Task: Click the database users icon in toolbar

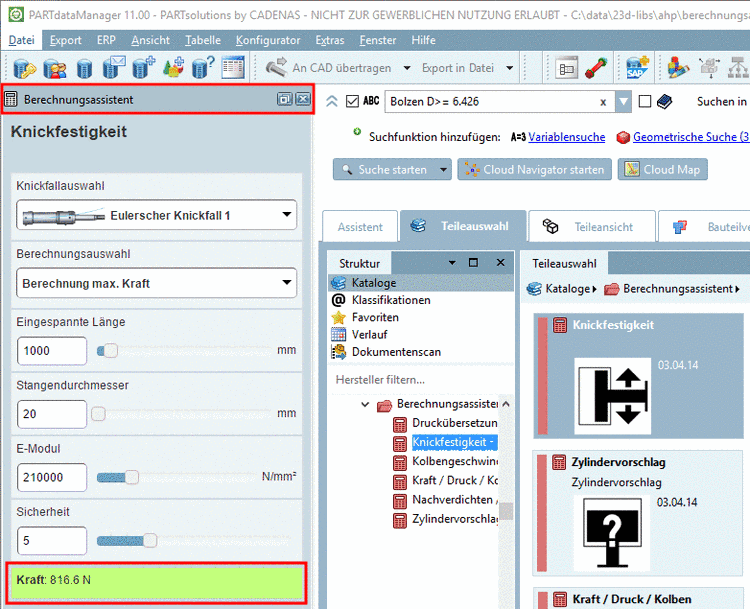Action: point(55,68)
